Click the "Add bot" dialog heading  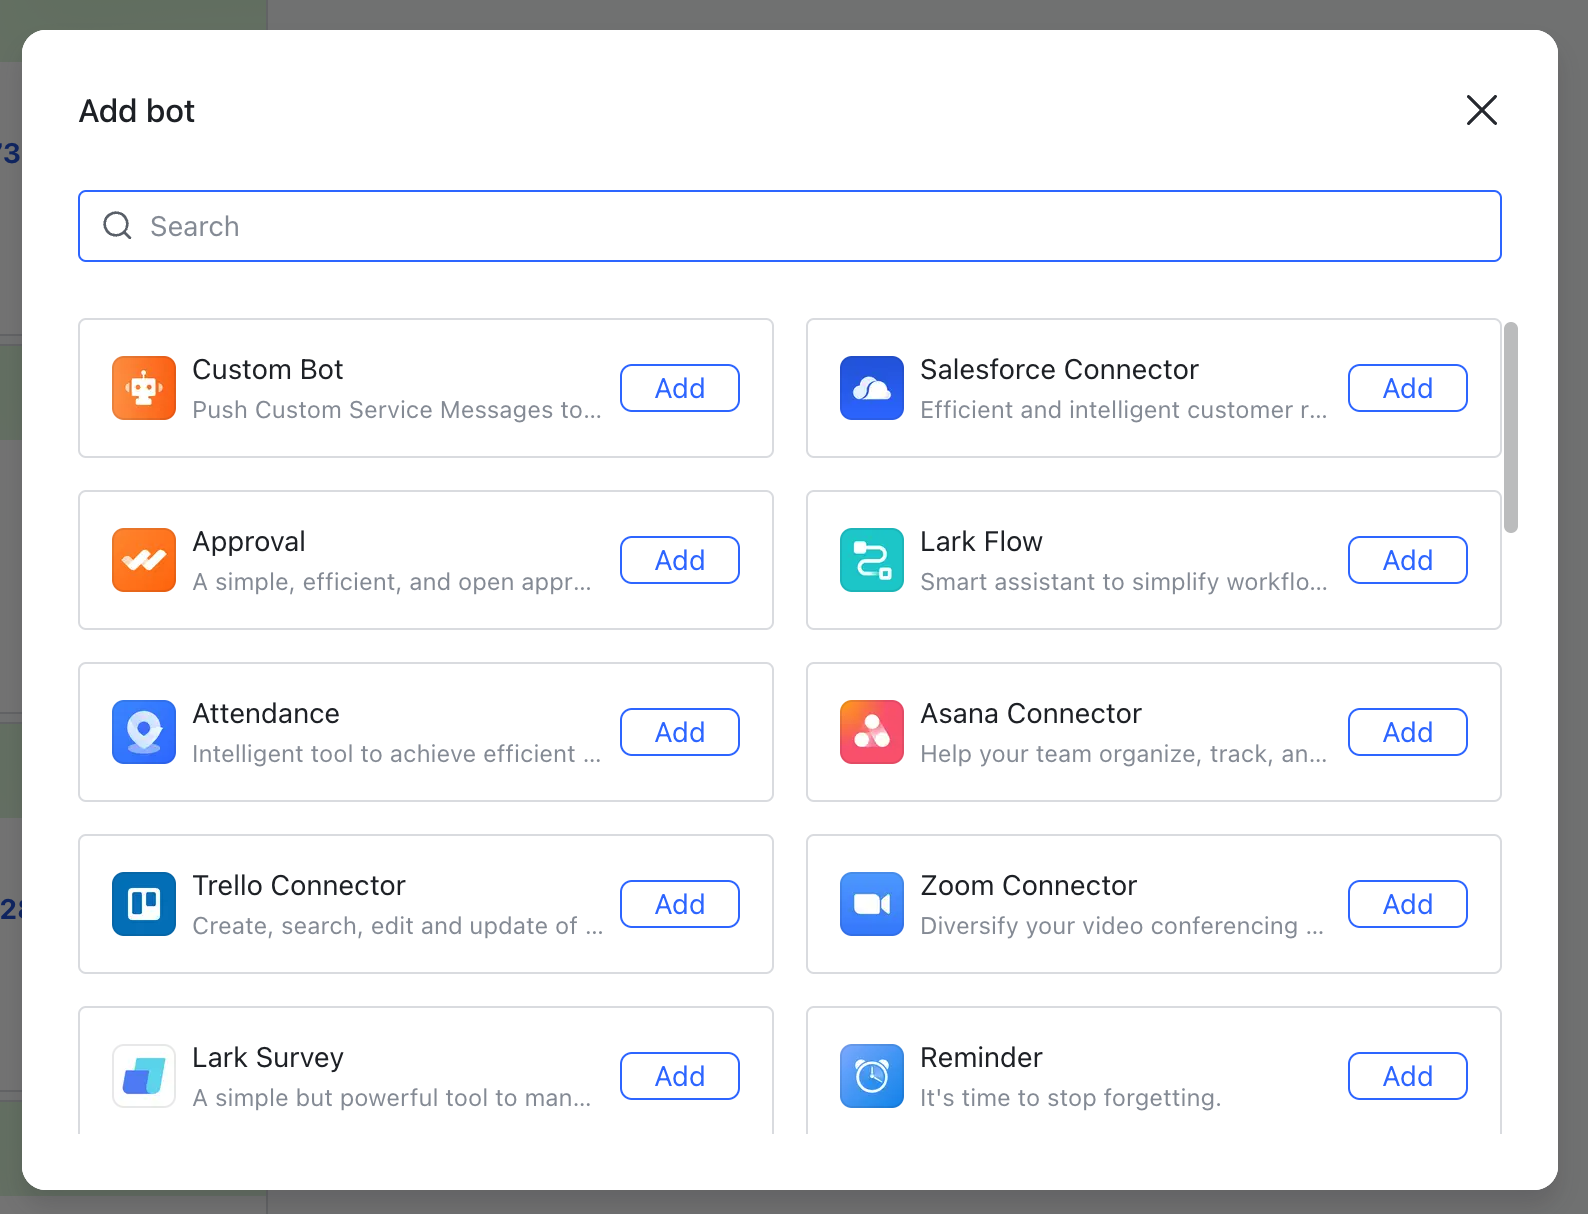[137, 111]
